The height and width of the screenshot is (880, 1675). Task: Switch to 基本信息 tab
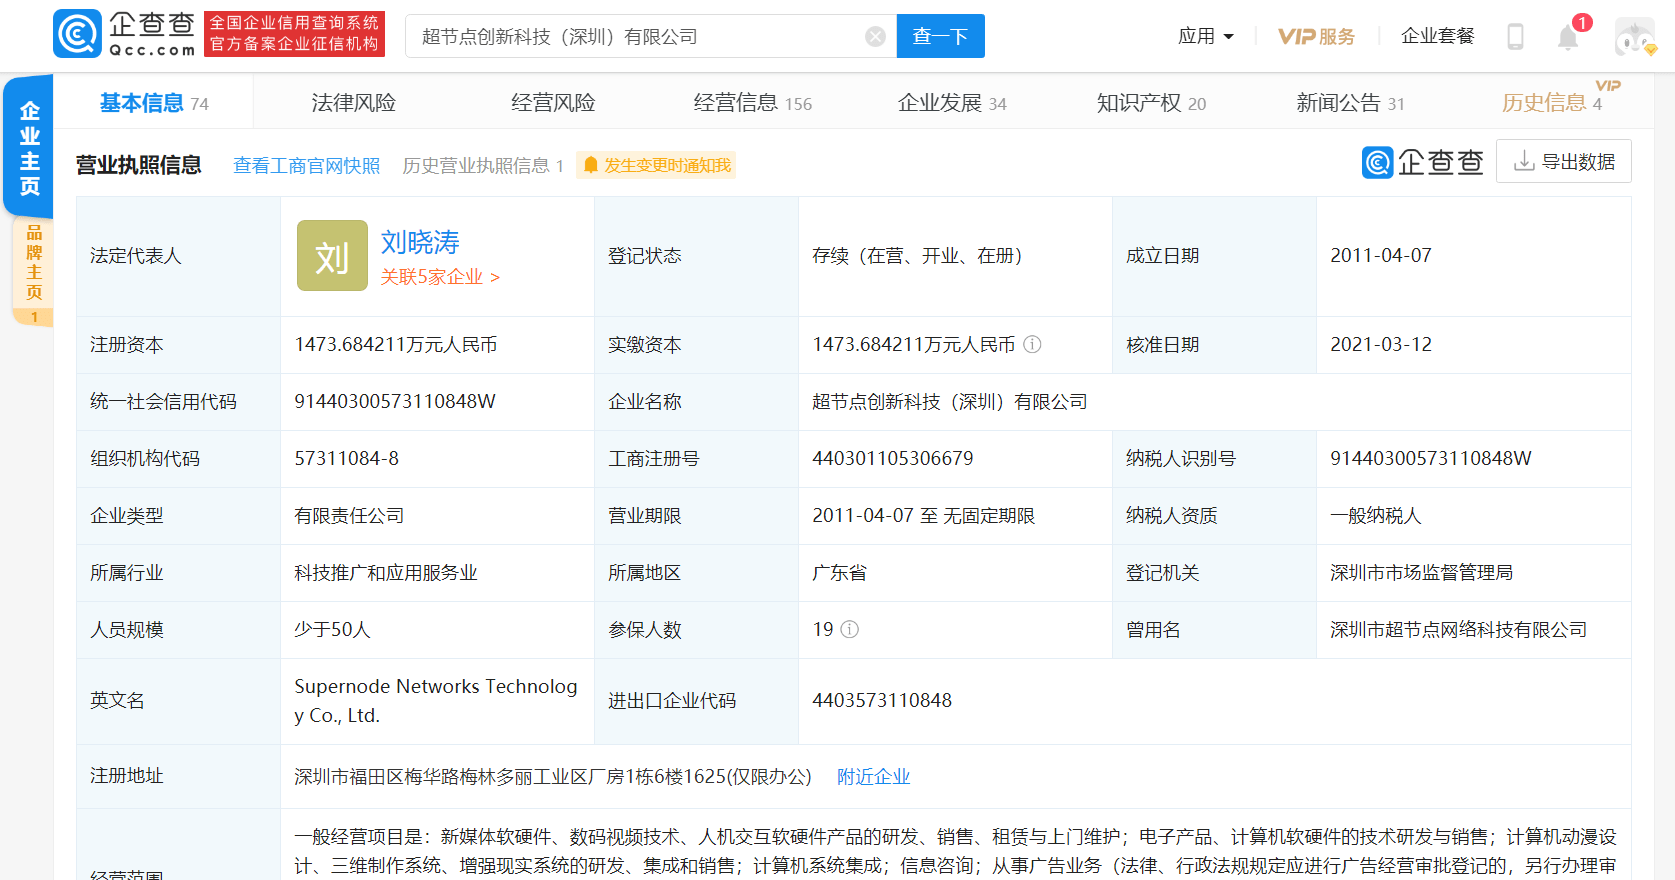click(154, 103)
